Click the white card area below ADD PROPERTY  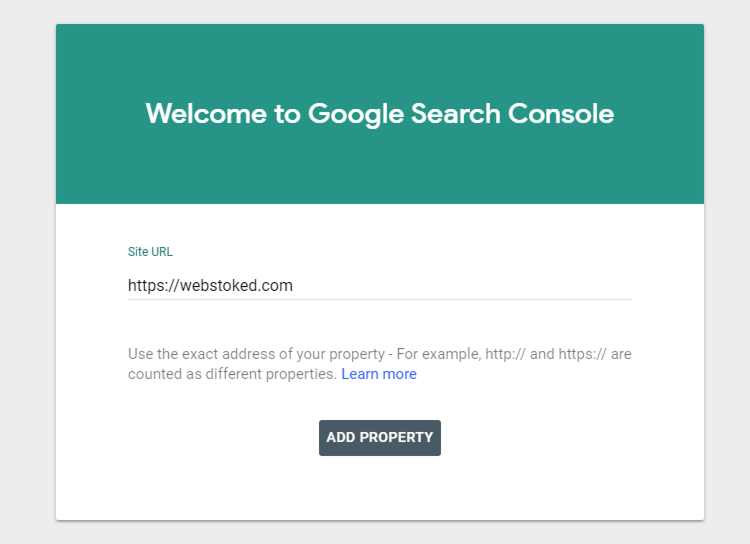click(x=380, y=488)
